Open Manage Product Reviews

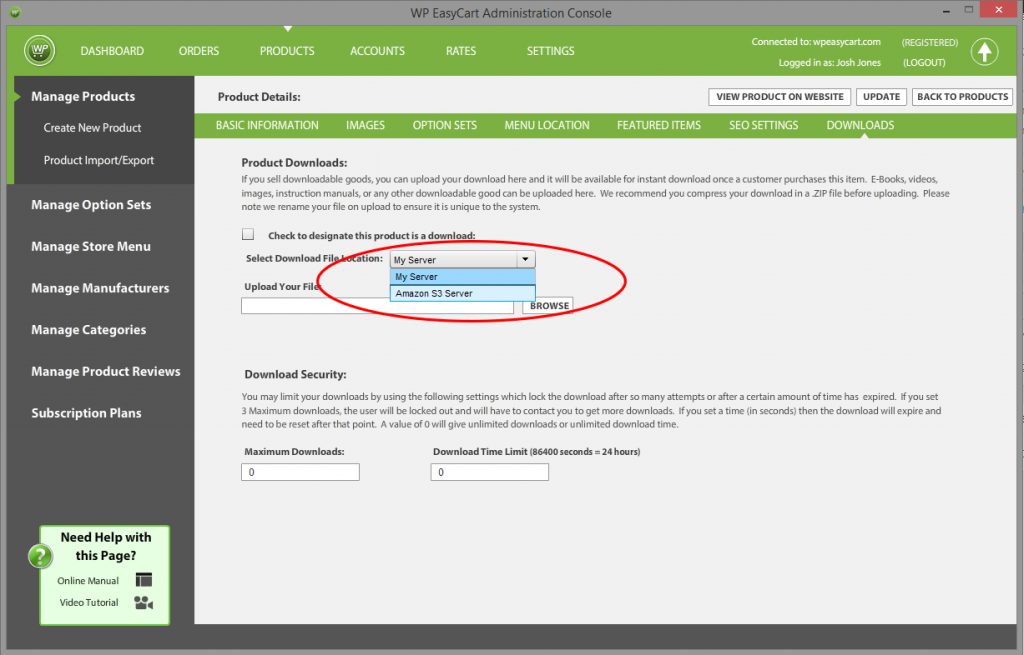click(106, 372)
